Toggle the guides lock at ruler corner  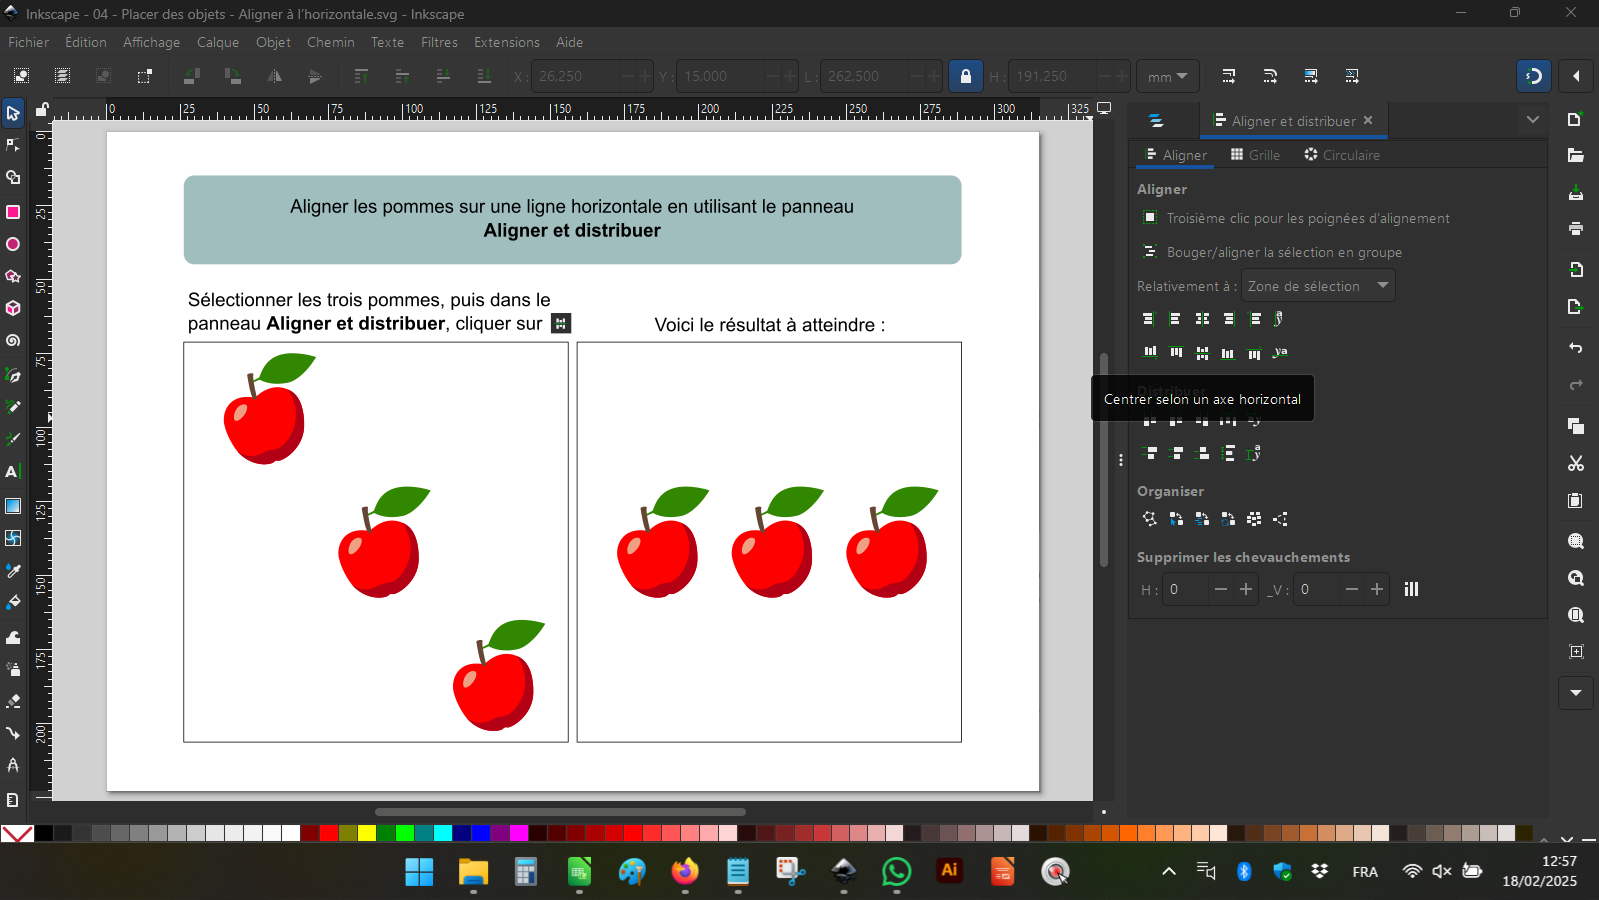(42, 109)
